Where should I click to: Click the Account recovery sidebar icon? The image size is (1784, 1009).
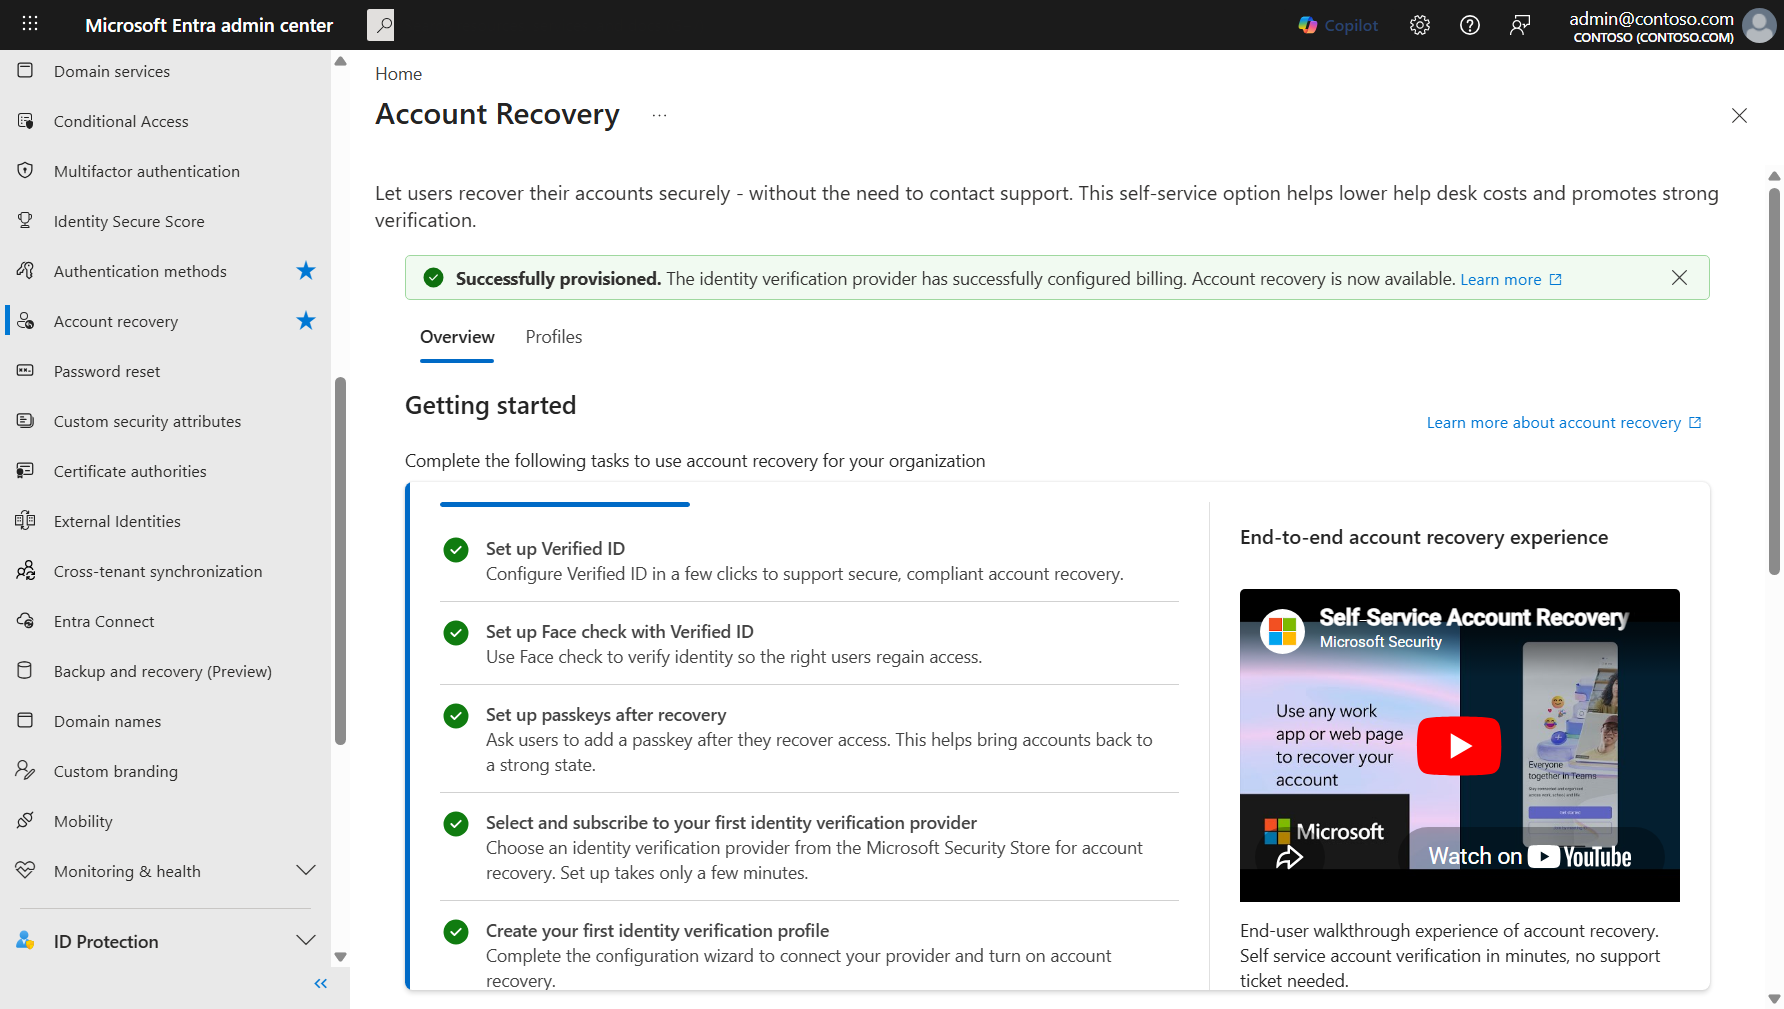tap(25, 321)
